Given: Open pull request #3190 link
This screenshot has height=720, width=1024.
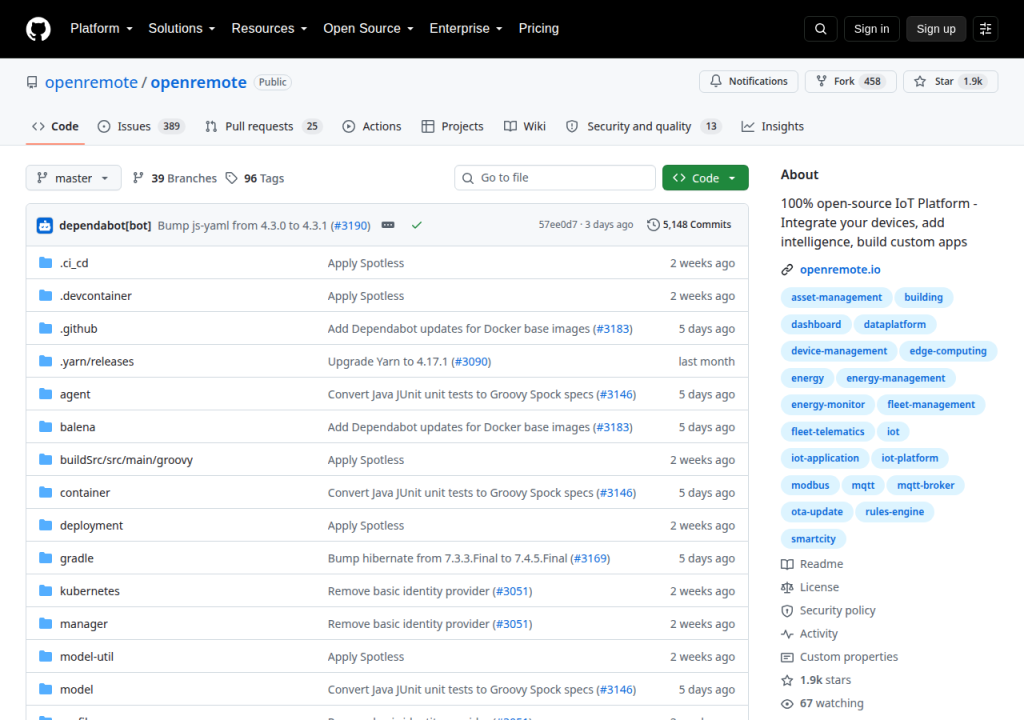Looking at the screenshot, I should click(351, 225).
